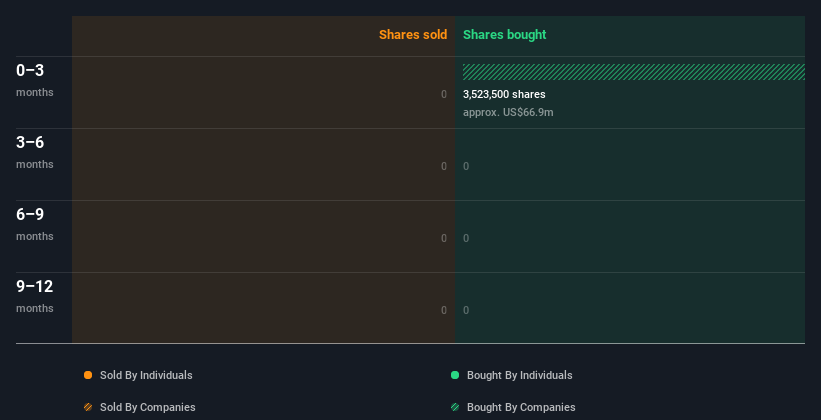Click the 3,523,500 shares value

point(504,94)
